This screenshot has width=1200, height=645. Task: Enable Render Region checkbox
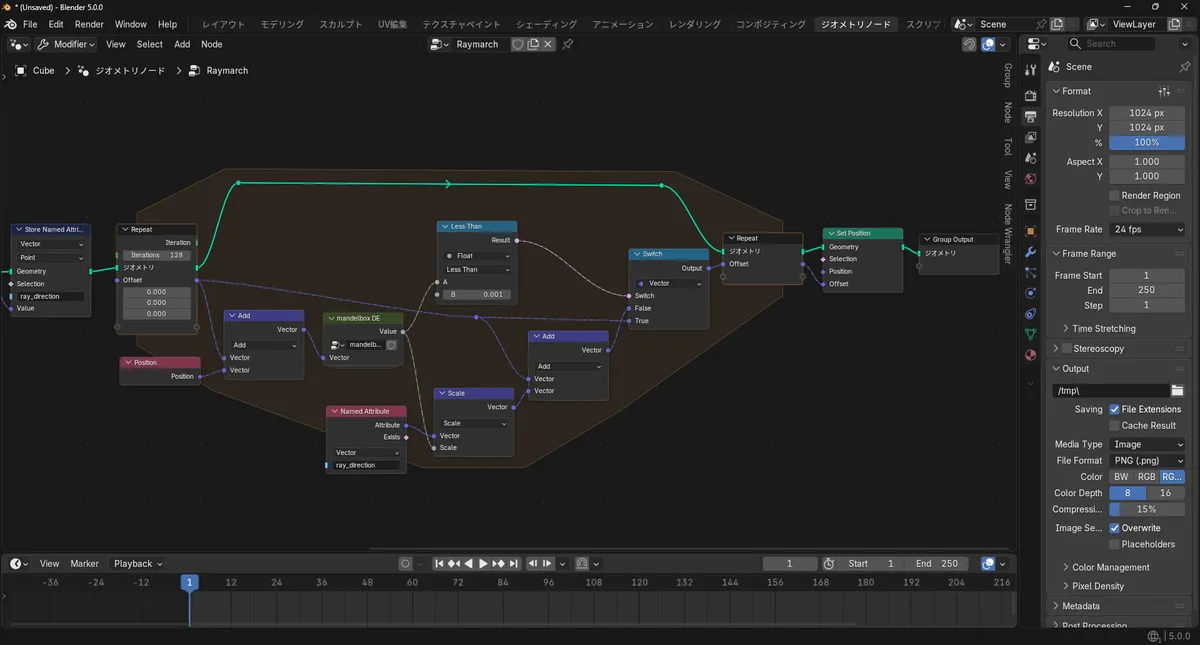pos(1114,196)
